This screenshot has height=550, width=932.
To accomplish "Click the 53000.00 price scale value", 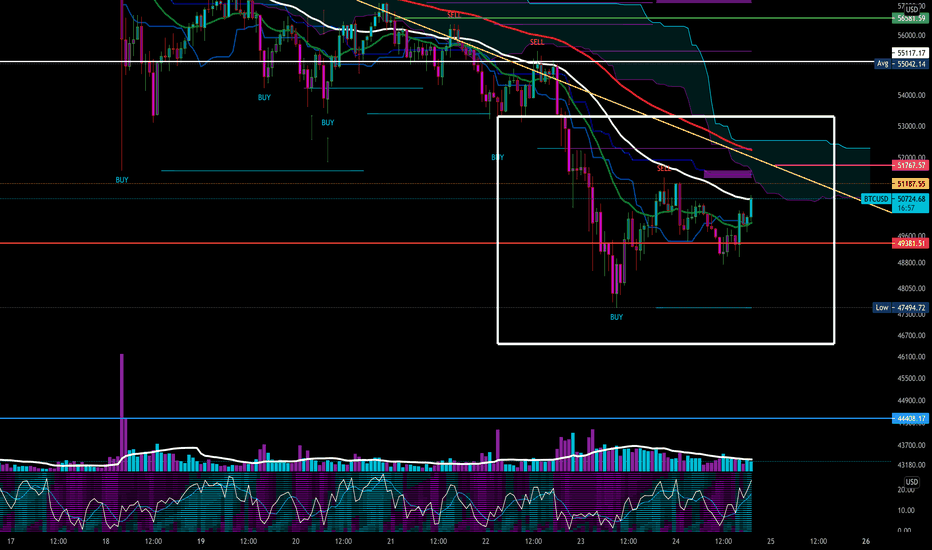I will [x=912, y=126].
